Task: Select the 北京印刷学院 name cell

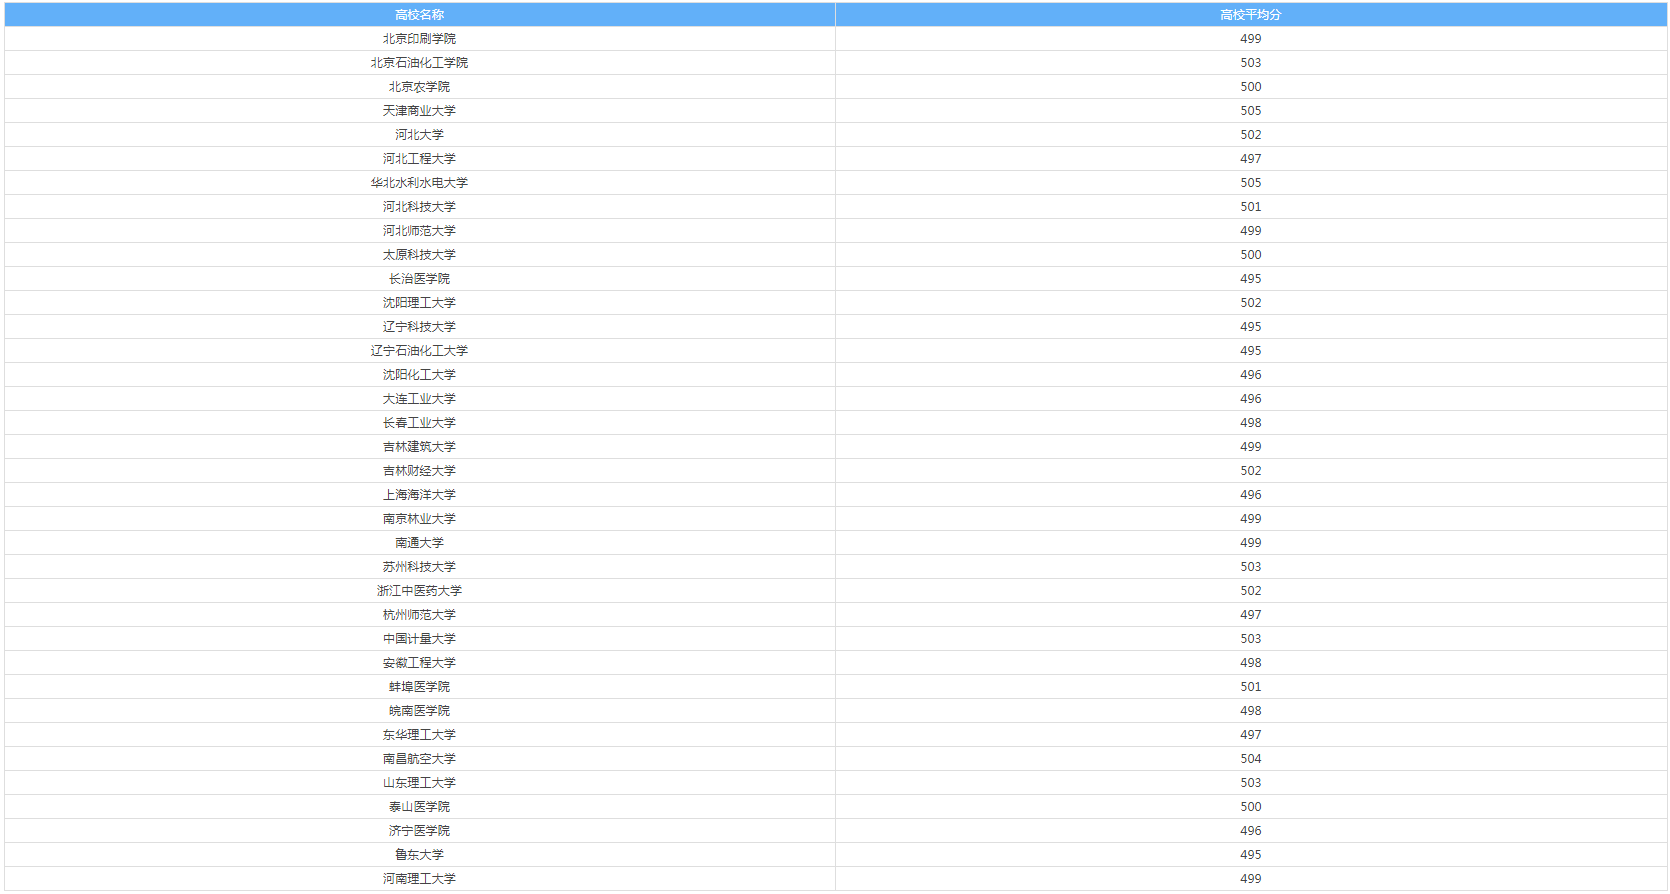Action: (419, 39)
